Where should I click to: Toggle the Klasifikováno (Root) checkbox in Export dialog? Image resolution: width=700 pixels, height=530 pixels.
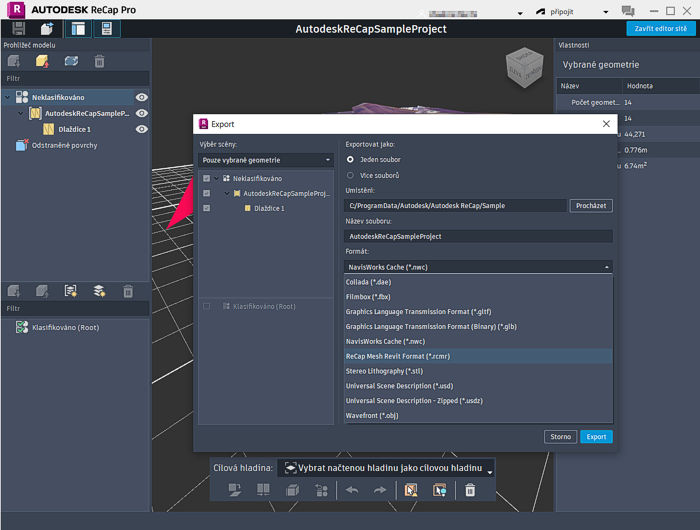[x=206, y=306]
